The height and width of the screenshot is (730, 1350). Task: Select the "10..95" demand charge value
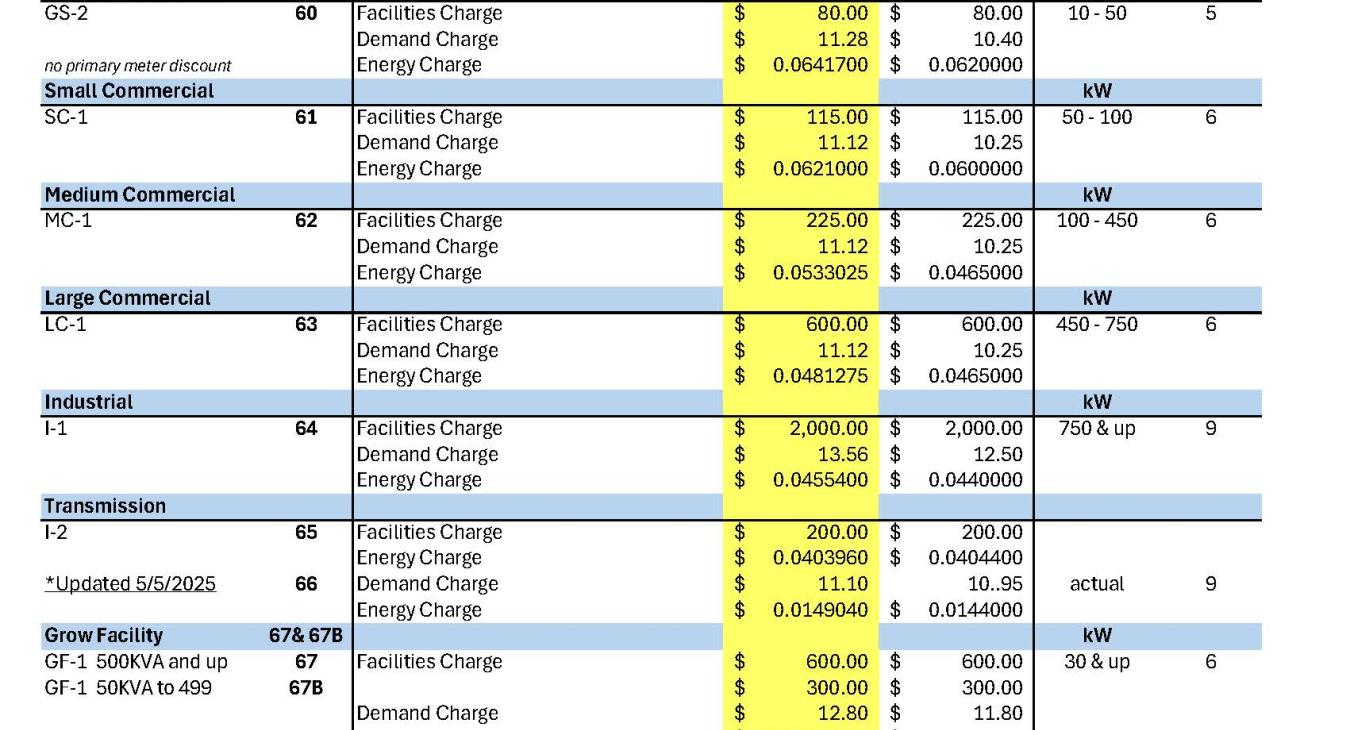point(990,584)
